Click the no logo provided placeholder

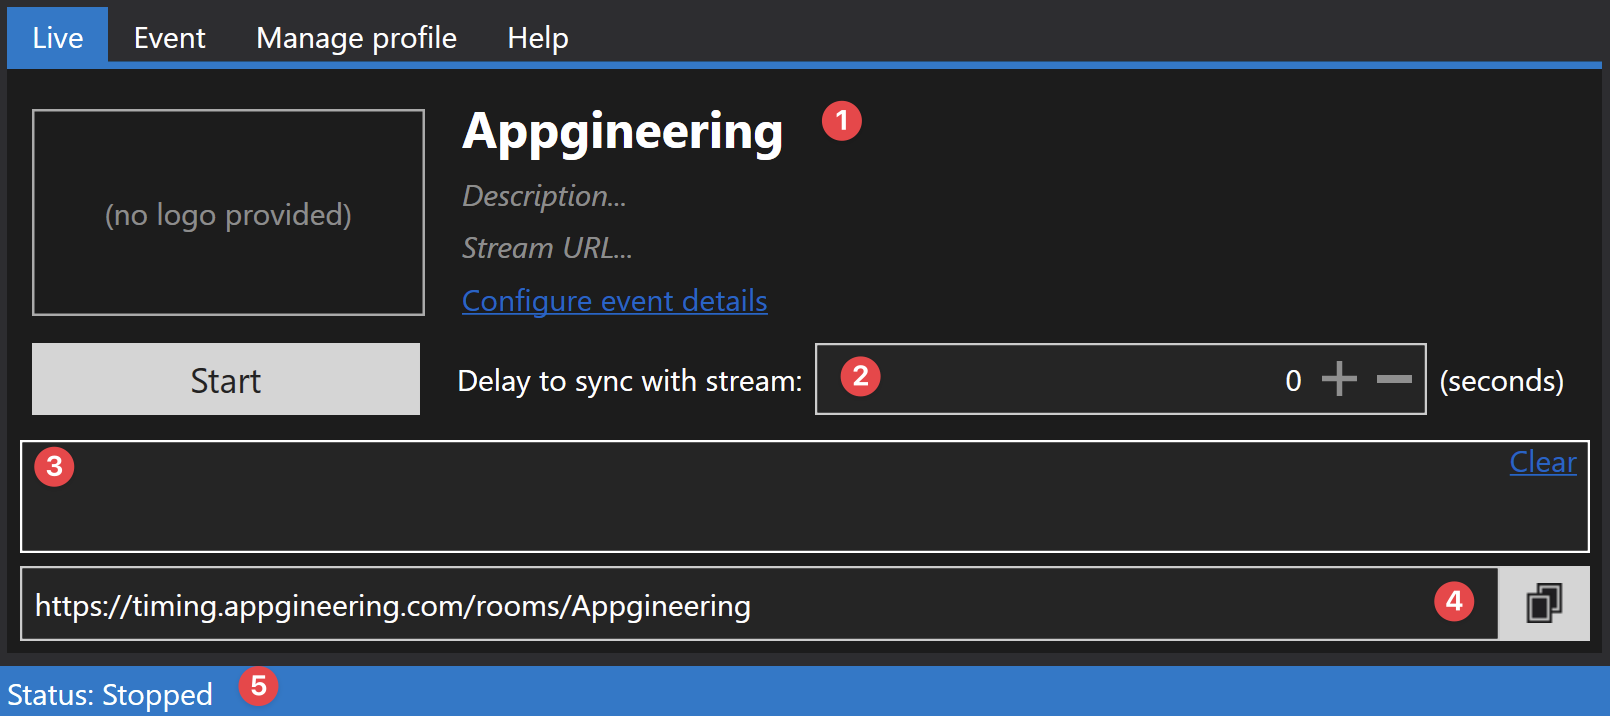228,213
